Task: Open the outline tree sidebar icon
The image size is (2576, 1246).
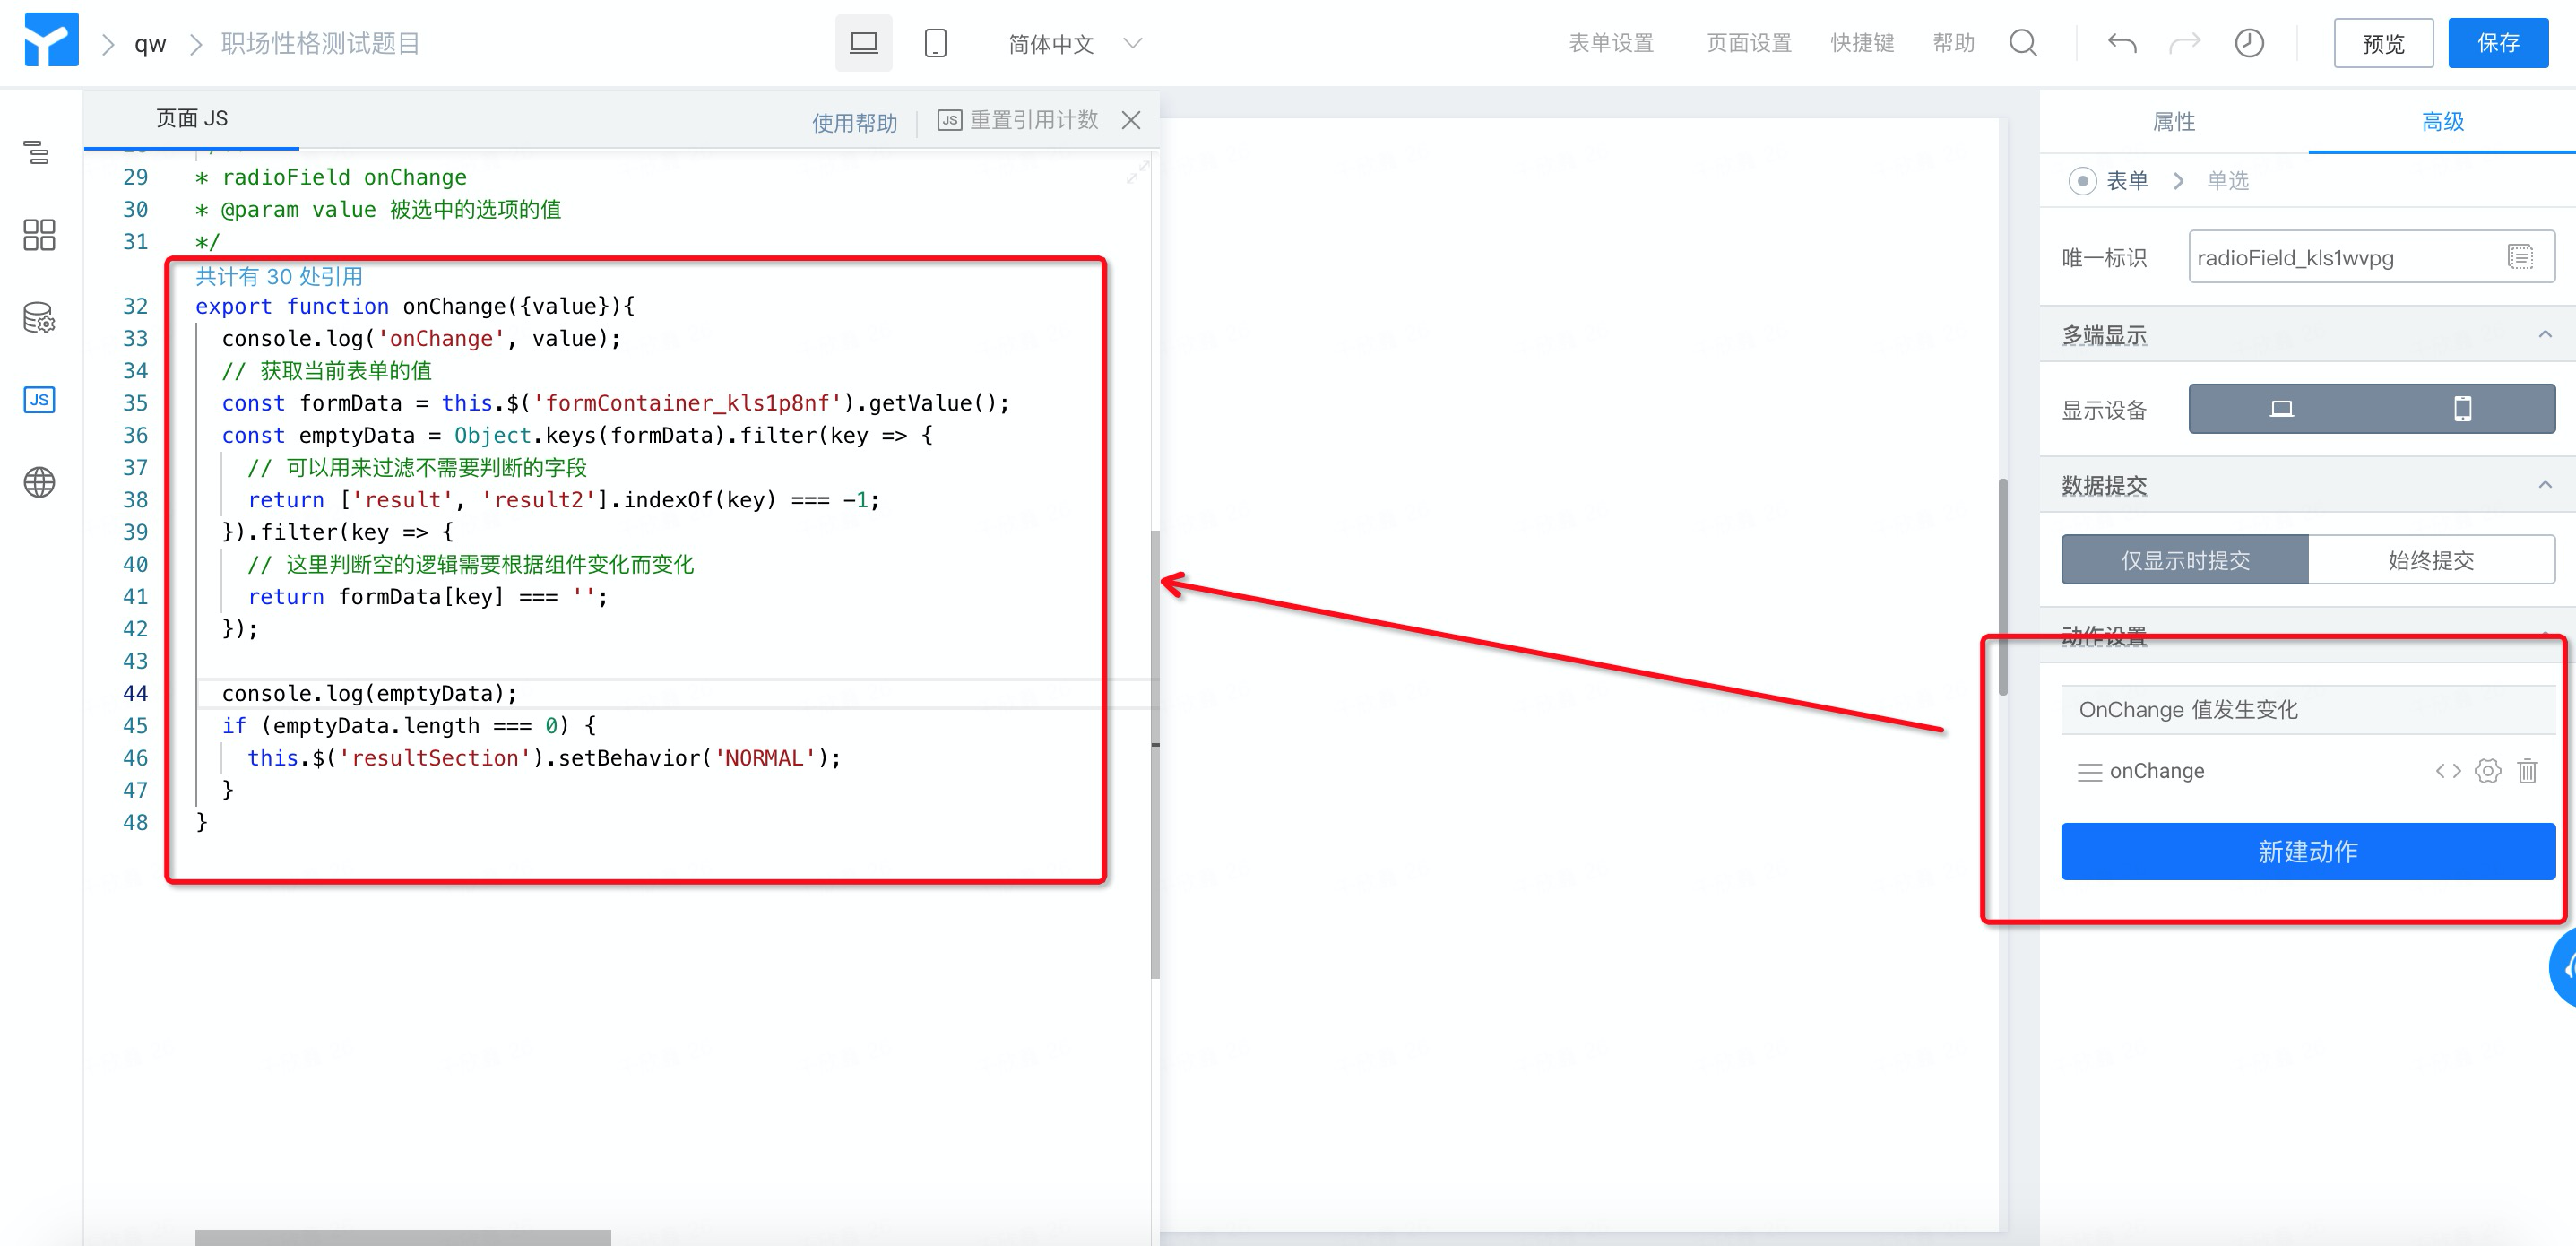Action: (38, 152)
